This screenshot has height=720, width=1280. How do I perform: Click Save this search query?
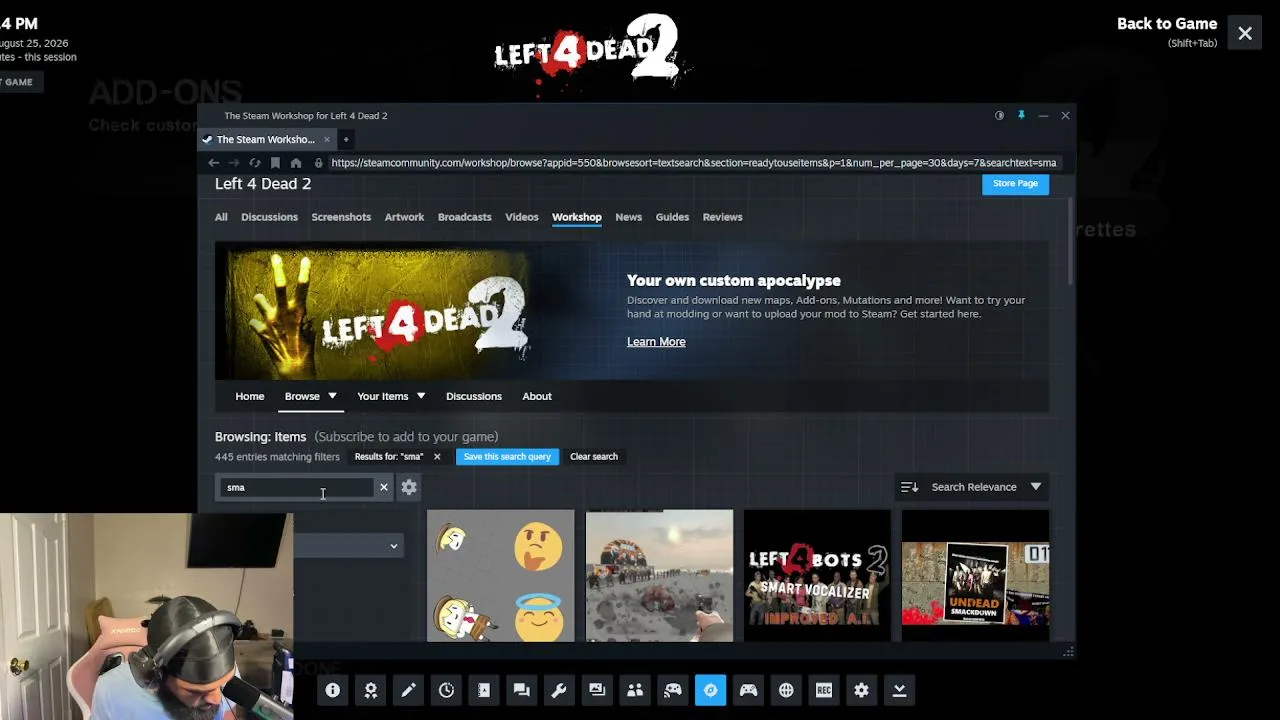507,457
